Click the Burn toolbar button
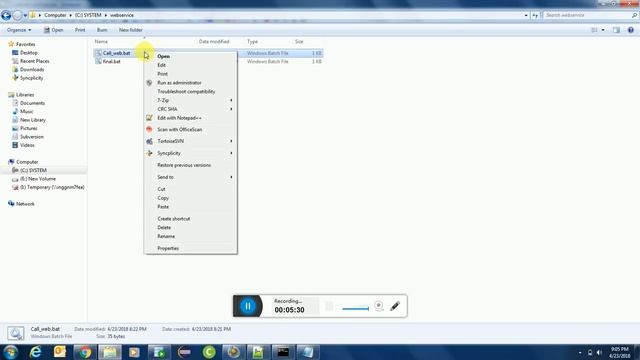This screenshot has width=640, height=360. [102, 30]
